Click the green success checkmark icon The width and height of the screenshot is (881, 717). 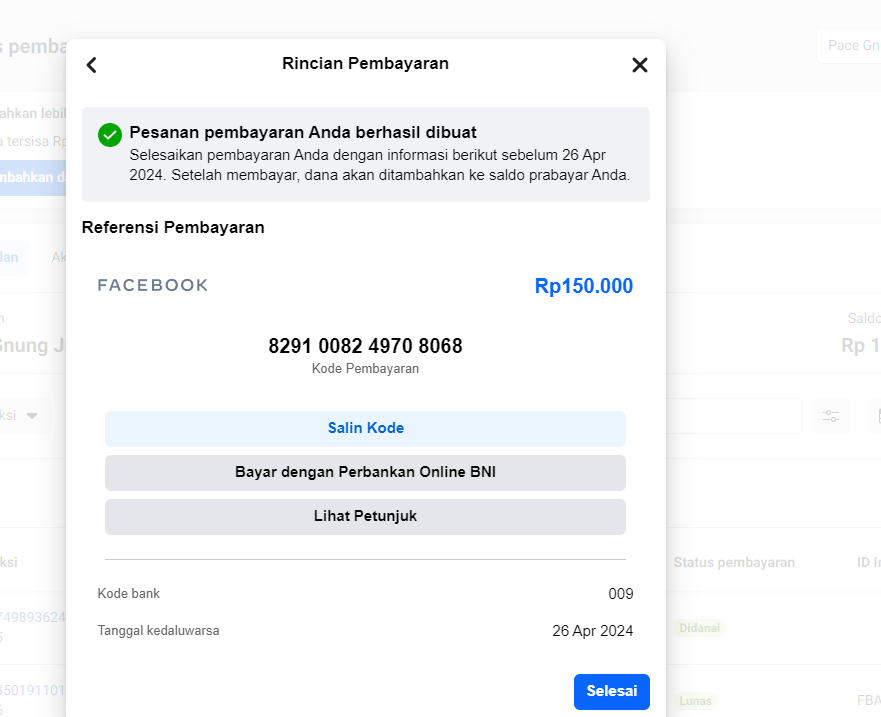pyautogui.click(x=110, y=135)
